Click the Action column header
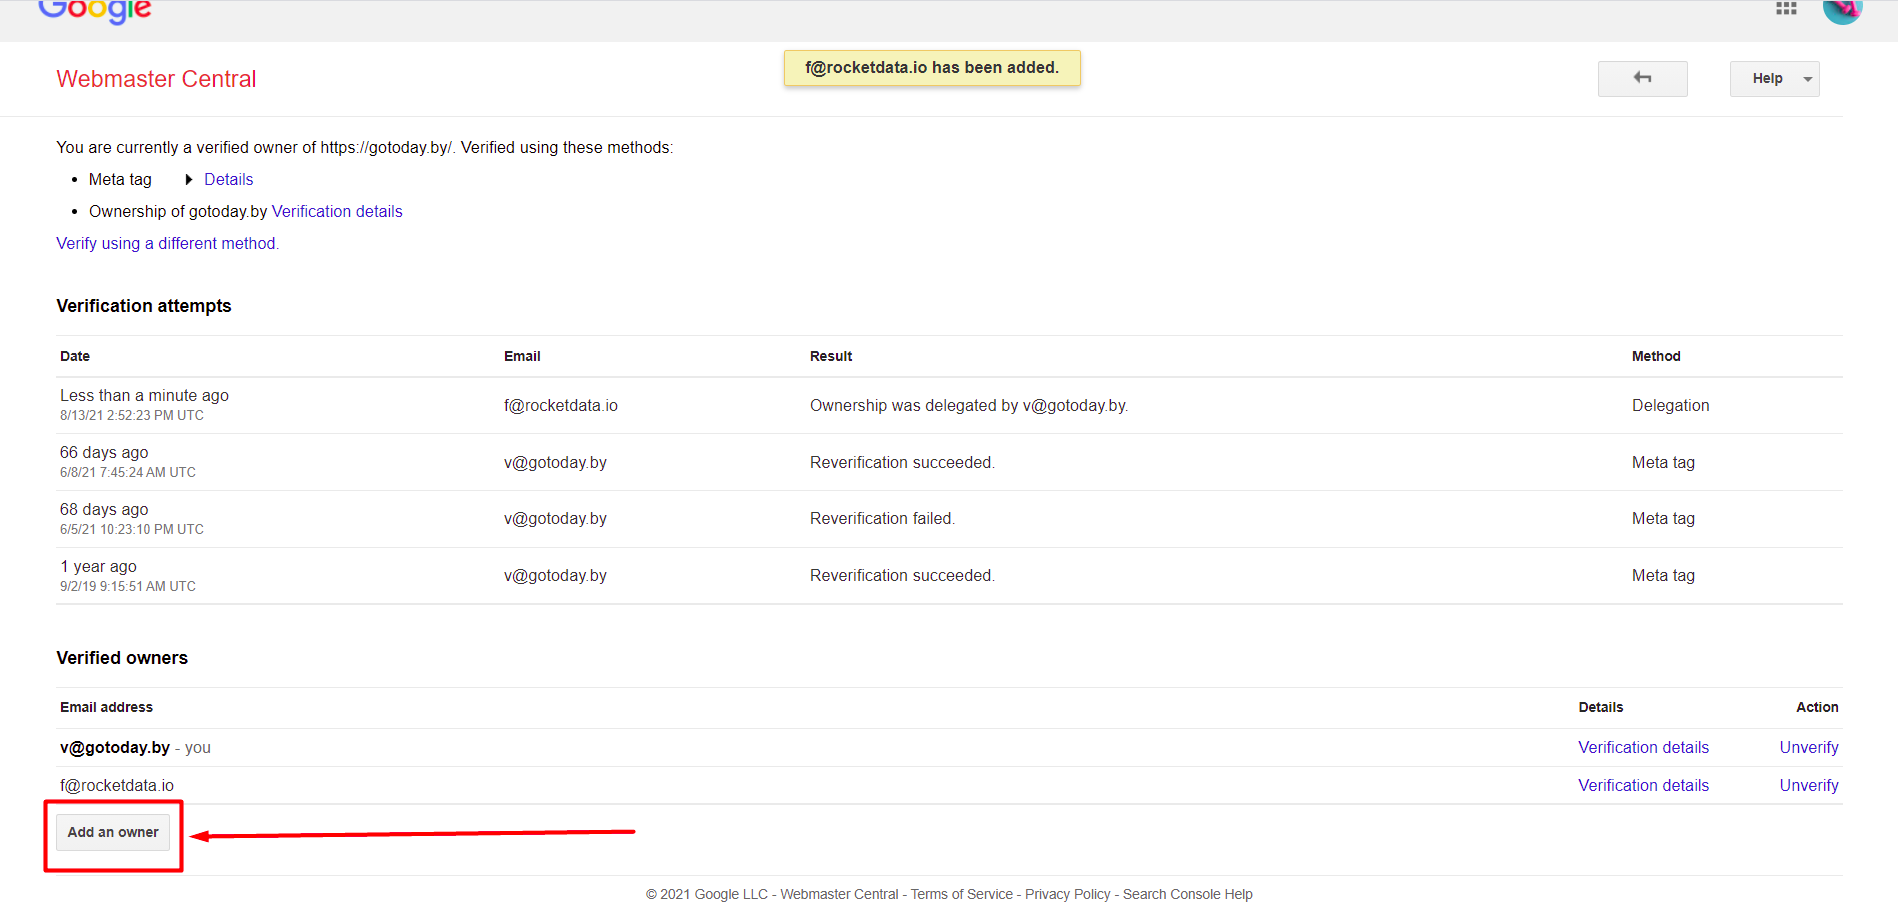Viewport: 1898px width, 924px height. 1816,708
